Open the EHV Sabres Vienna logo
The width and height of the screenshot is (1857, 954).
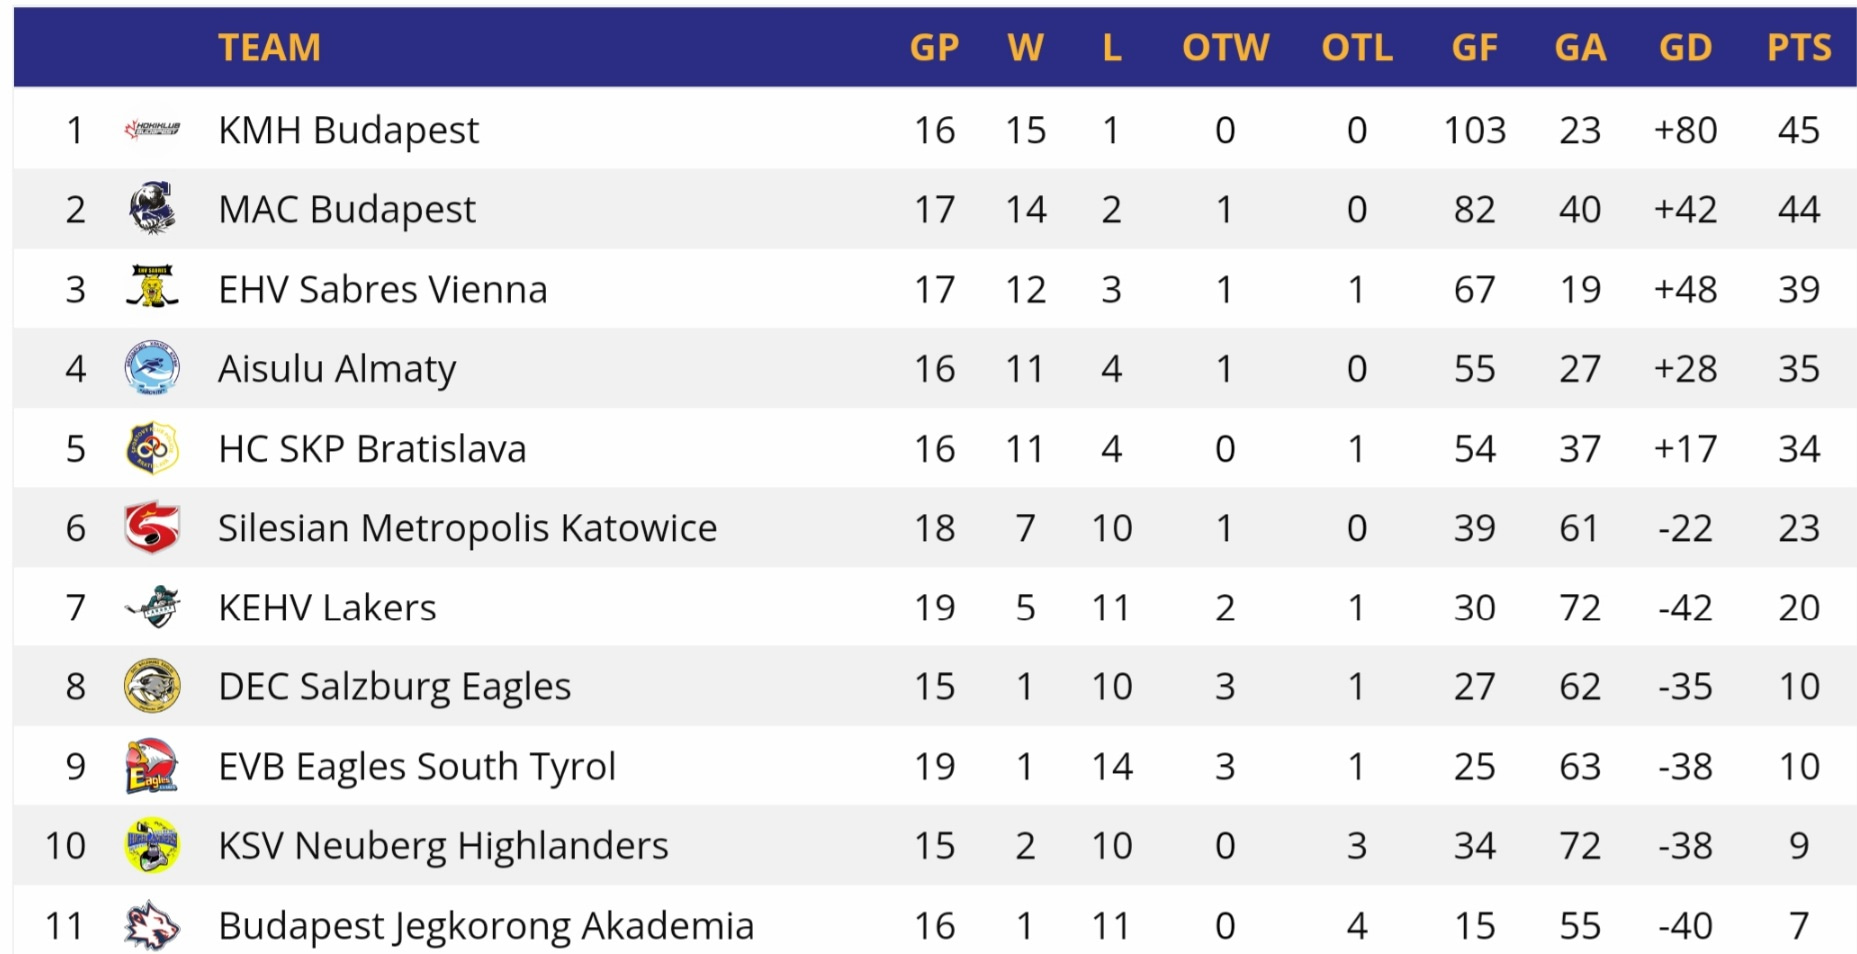click(152, 288)
